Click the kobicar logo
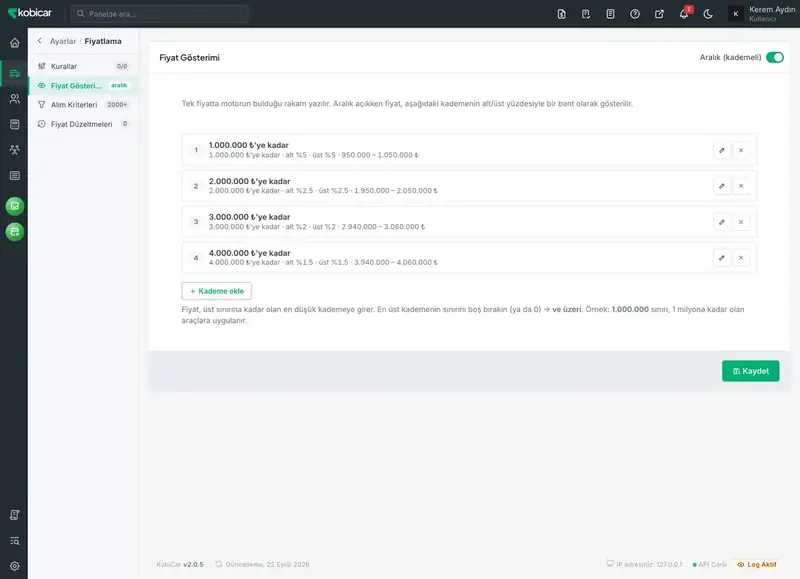The image size is (800, 579). pos(30,13)
